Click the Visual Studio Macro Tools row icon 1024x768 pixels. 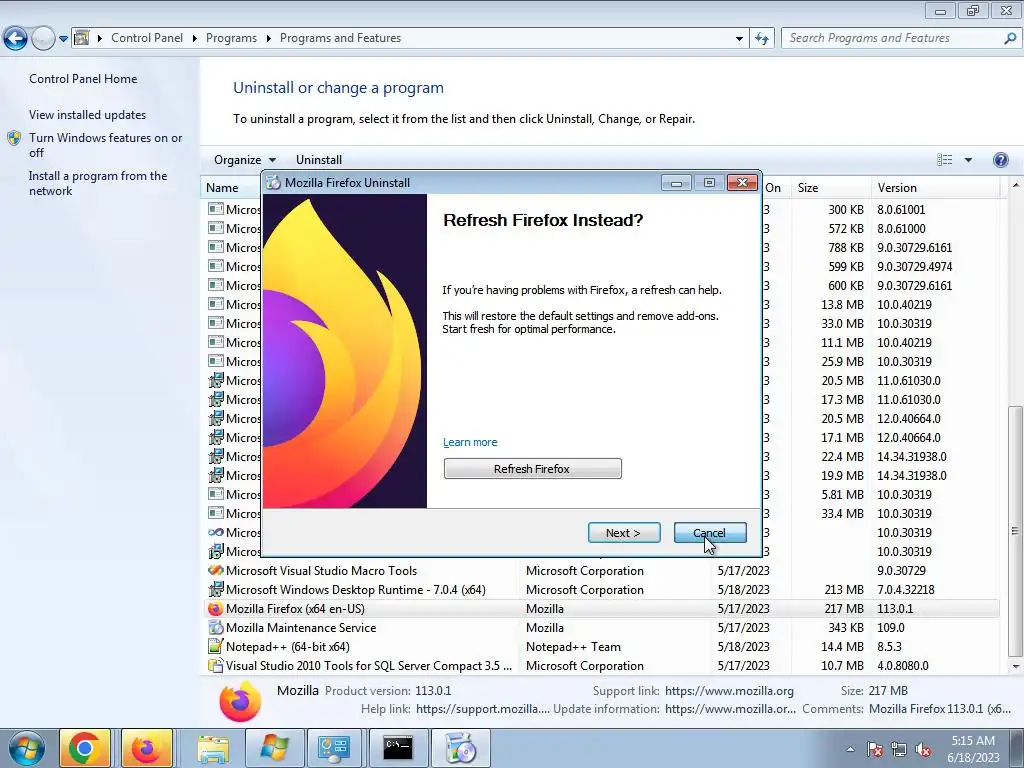point(215,571)
